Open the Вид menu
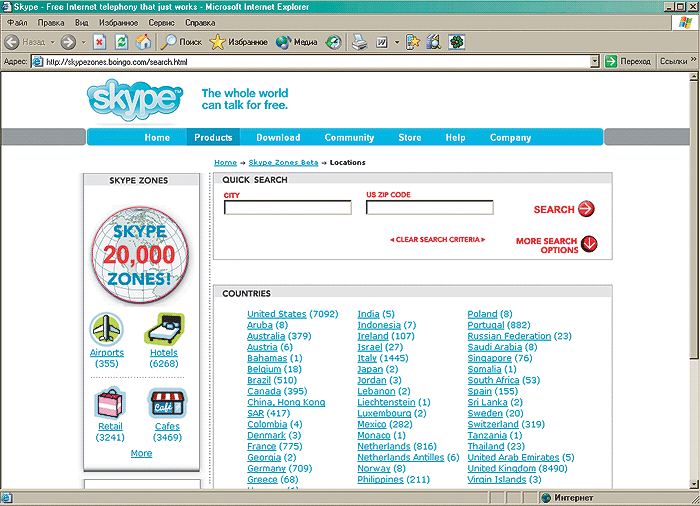Image resolution: width=700 pixels, height=506 pixels. point(82,23)
